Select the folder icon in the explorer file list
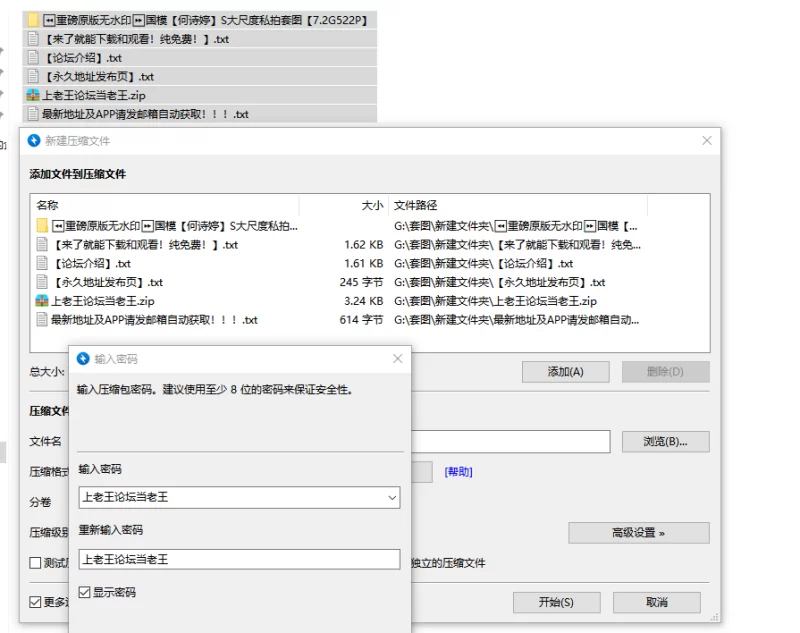This screenshot has width=800, height=633. click(x=33, y=20)
